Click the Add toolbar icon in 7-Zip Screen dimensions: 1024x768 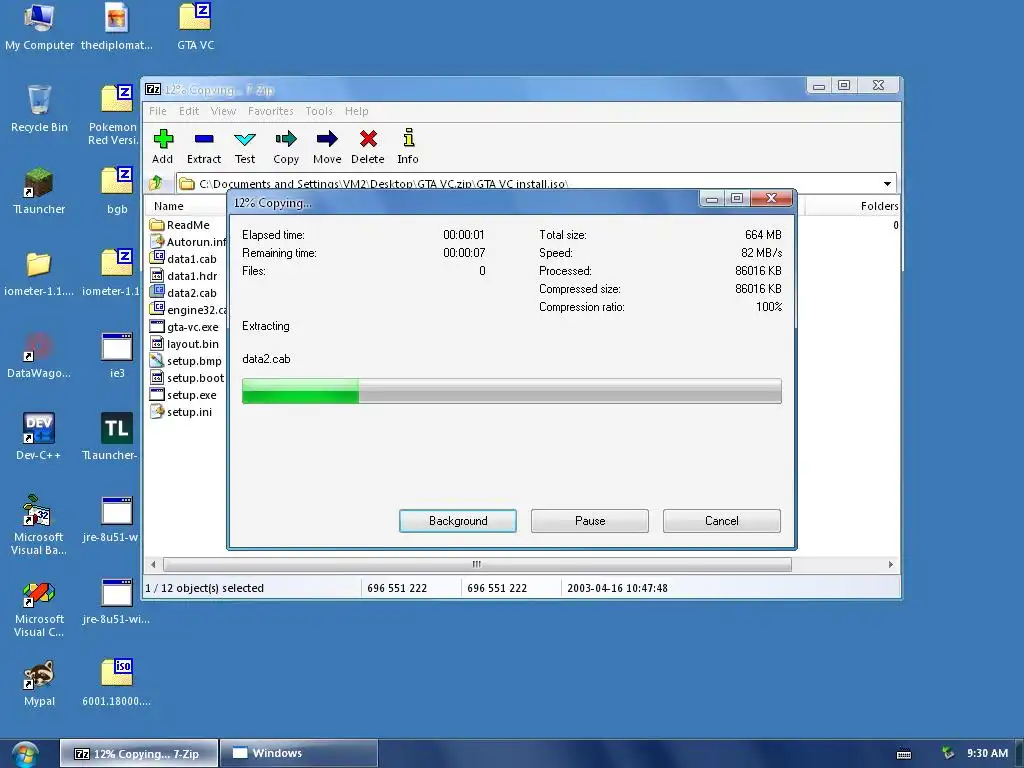coord(163,146)
